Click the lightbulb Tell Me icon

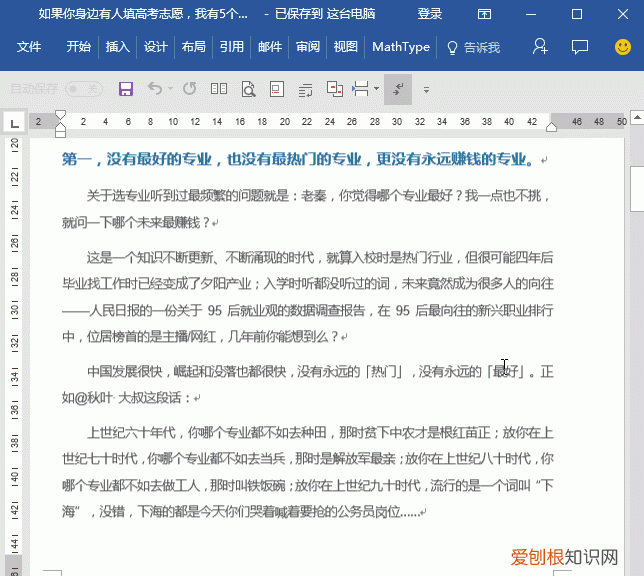(452, 48)
